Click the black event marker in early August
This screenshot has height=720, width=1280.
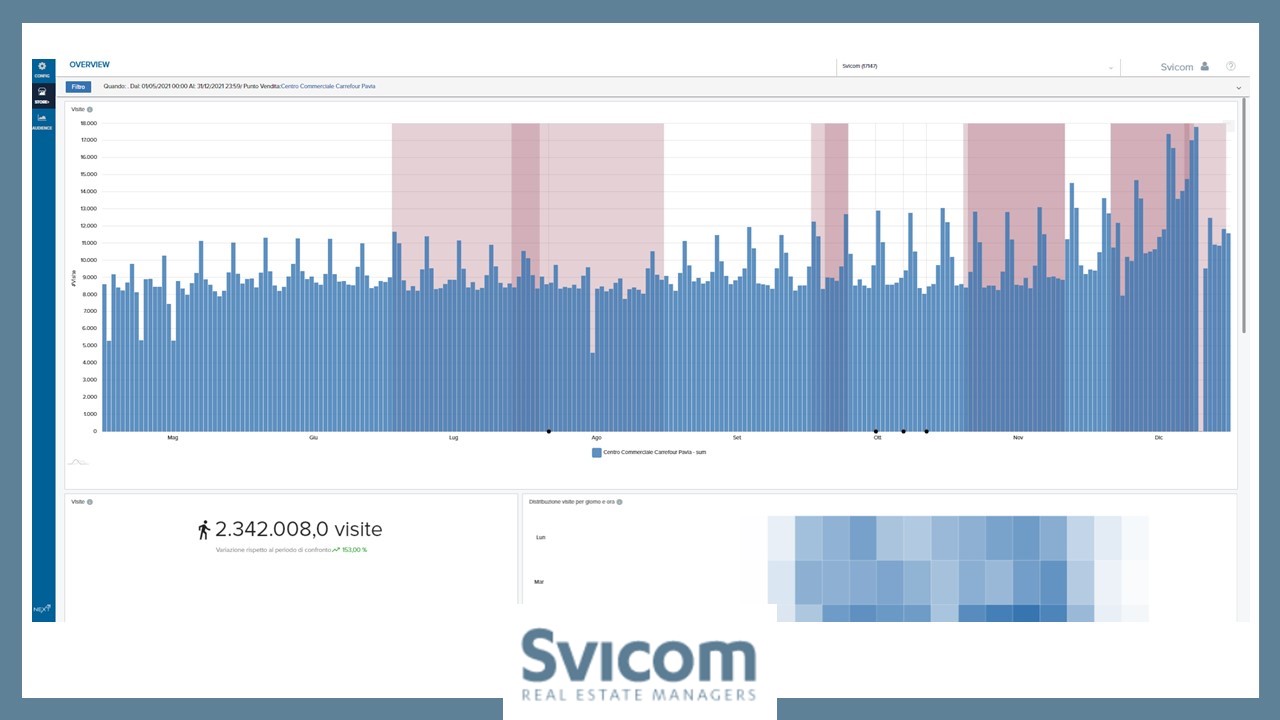tap(548, 432)
